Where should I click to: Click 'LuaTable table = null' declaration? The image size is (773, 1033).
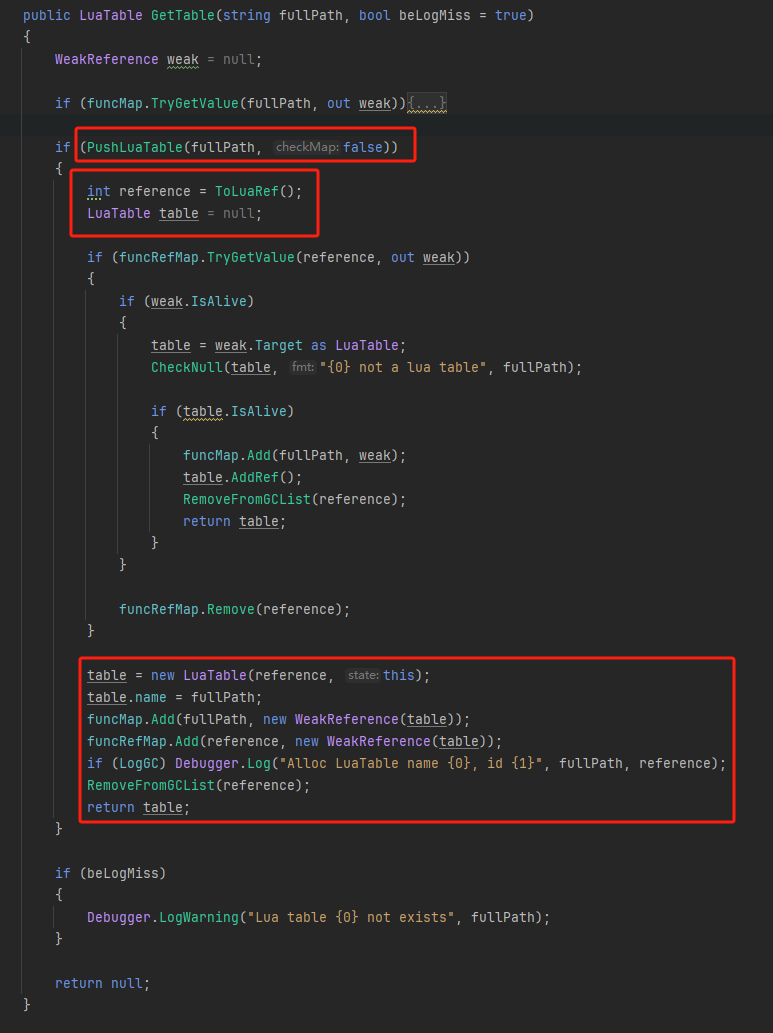(x=174, y=213)
